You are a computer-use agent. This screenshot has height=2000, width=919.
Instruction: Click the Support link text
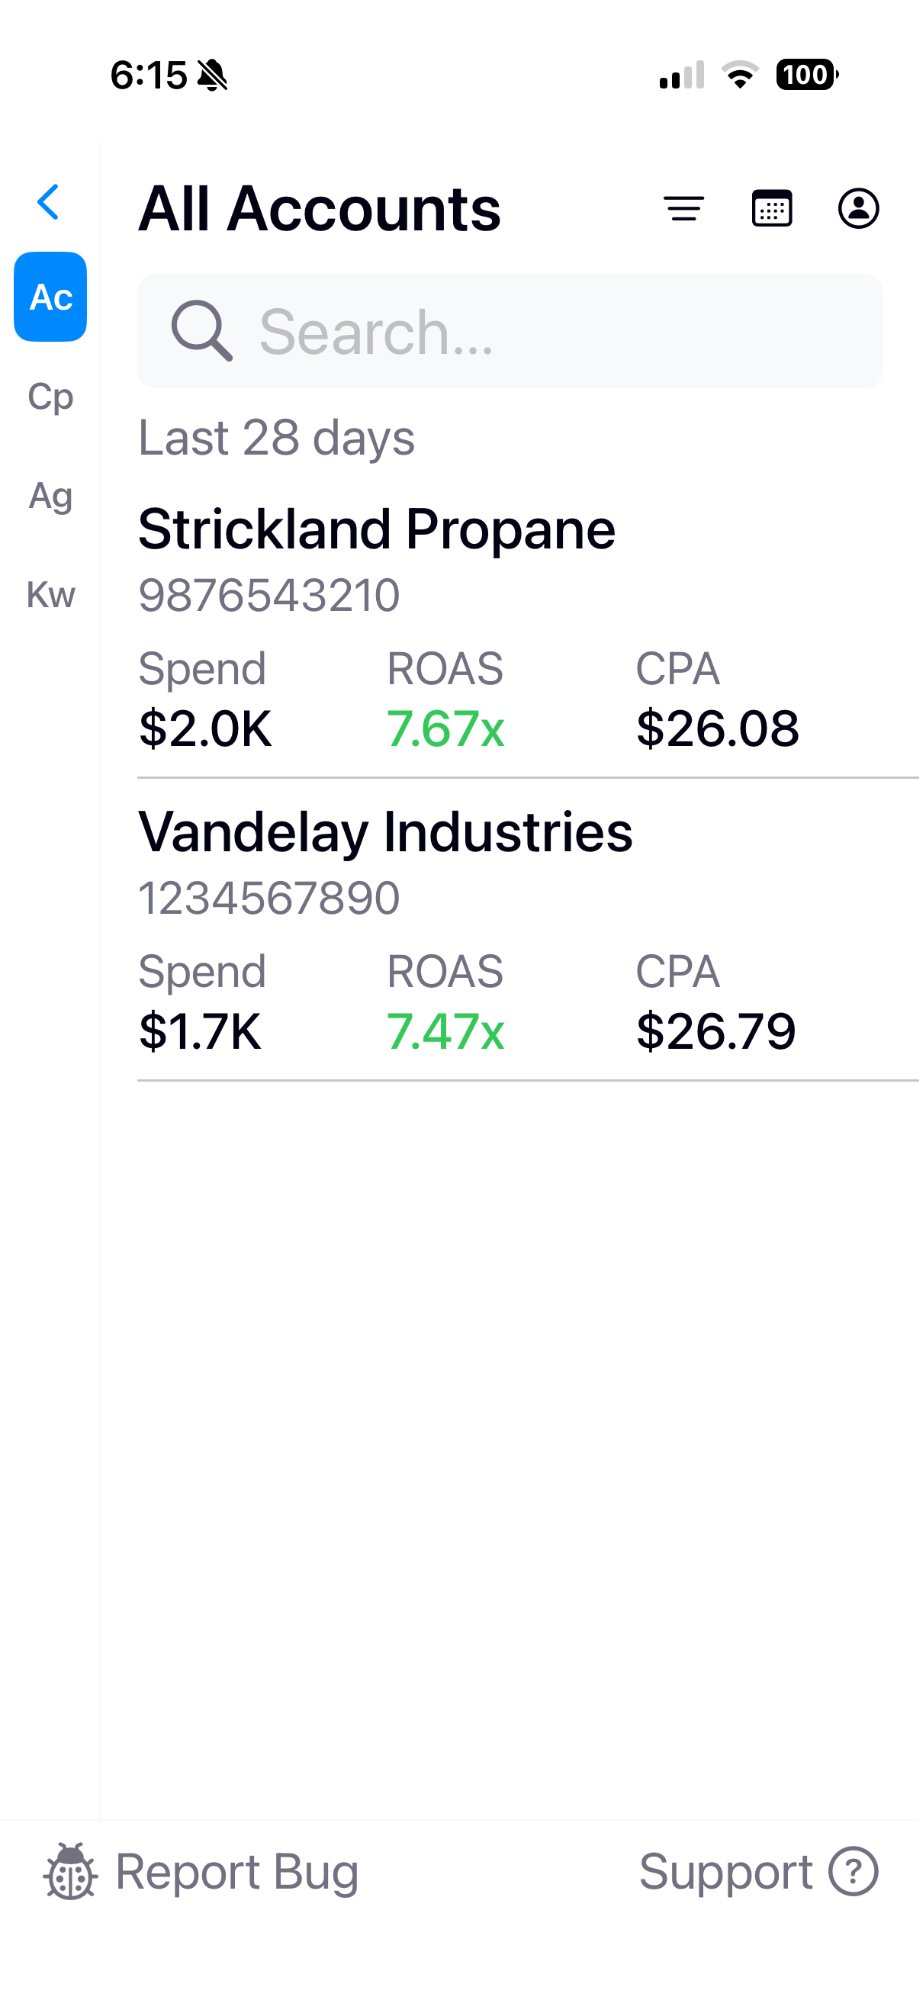tap(725, 1872)
